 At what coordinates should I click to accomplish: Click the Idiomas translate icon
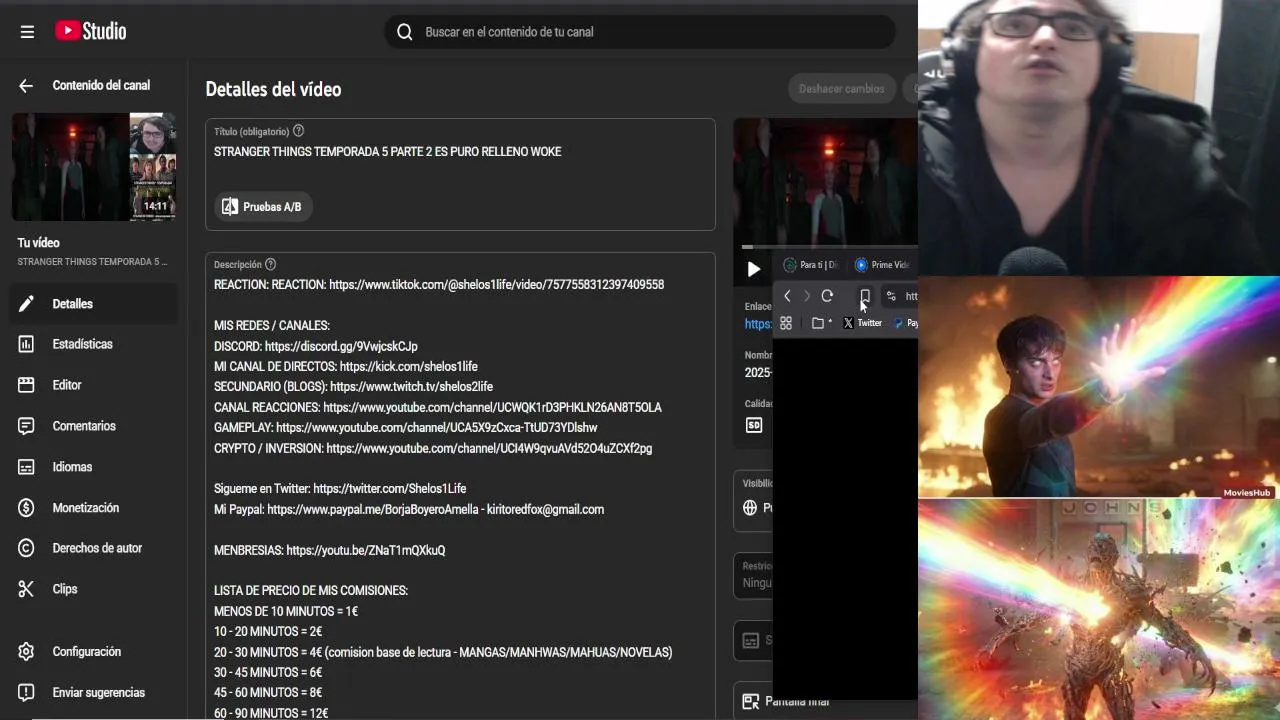(x=27, y=467)
